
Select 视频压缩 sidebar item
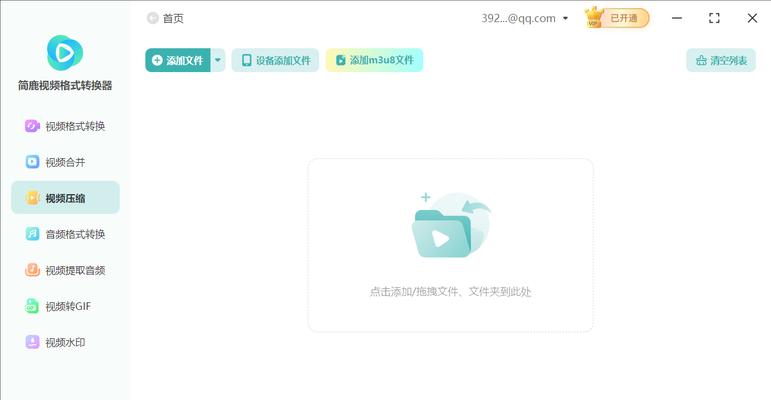(x=65, y=198)
